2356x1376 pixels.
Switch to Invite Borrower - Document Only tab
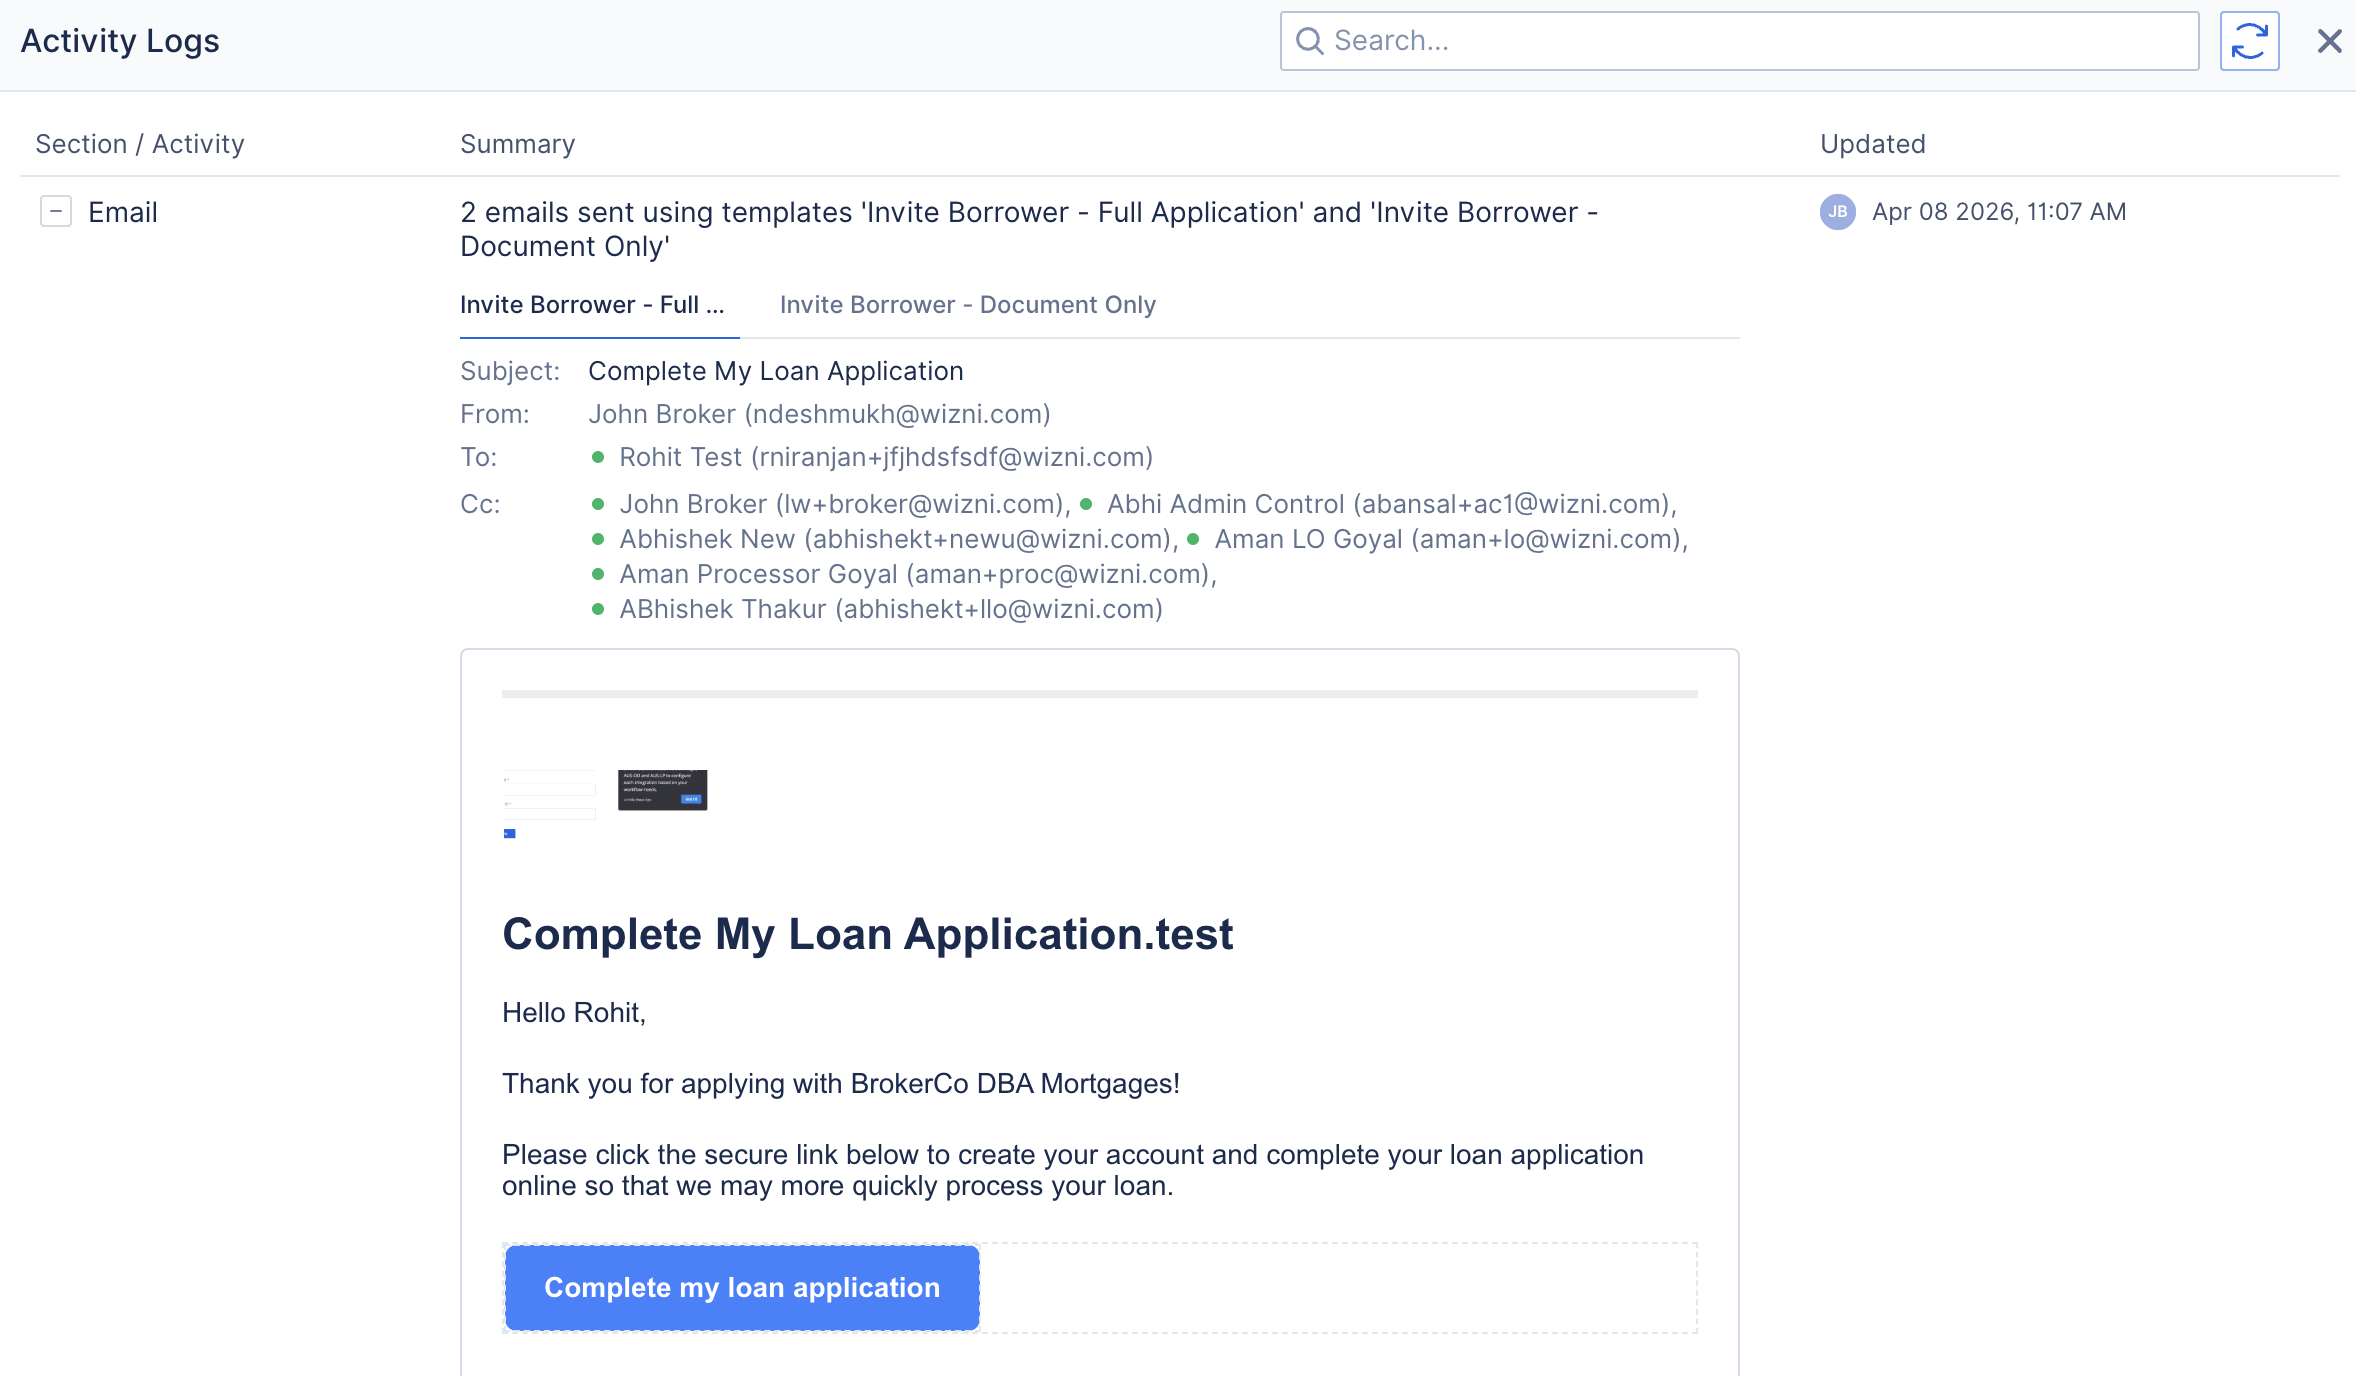pos(967,305)
